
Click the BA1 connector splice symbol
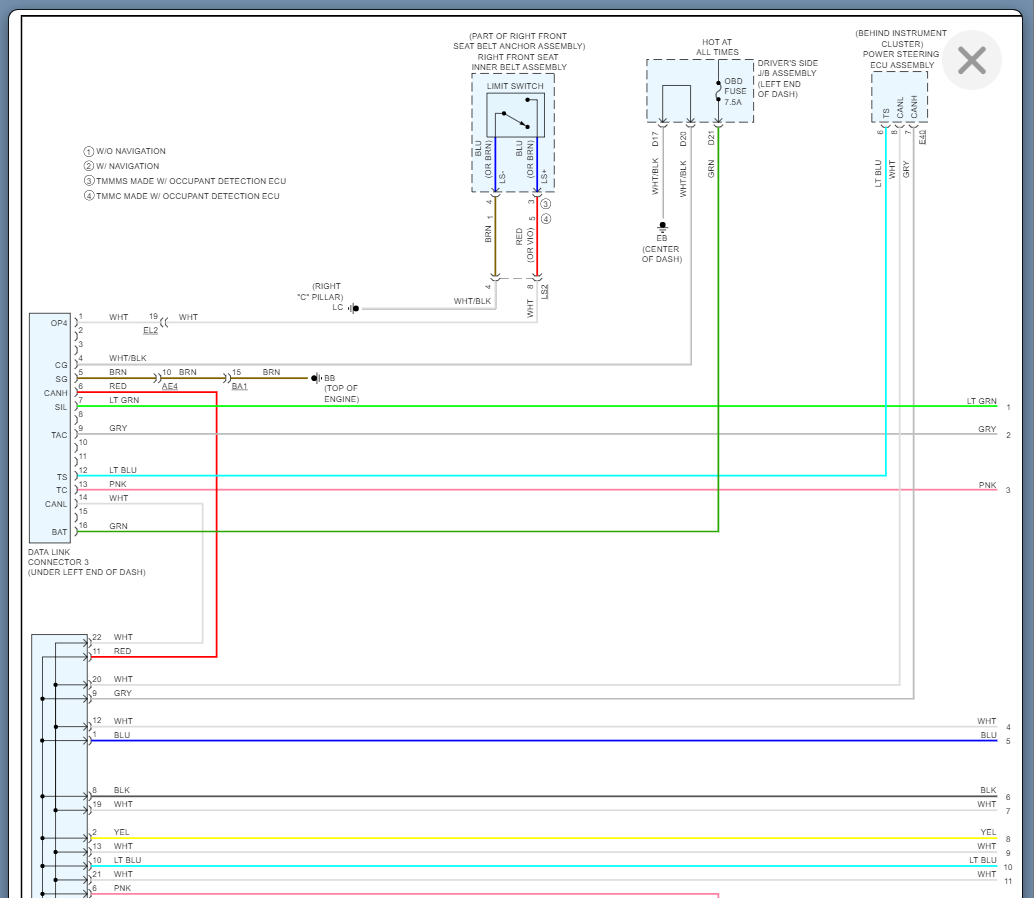coord(228,378)
